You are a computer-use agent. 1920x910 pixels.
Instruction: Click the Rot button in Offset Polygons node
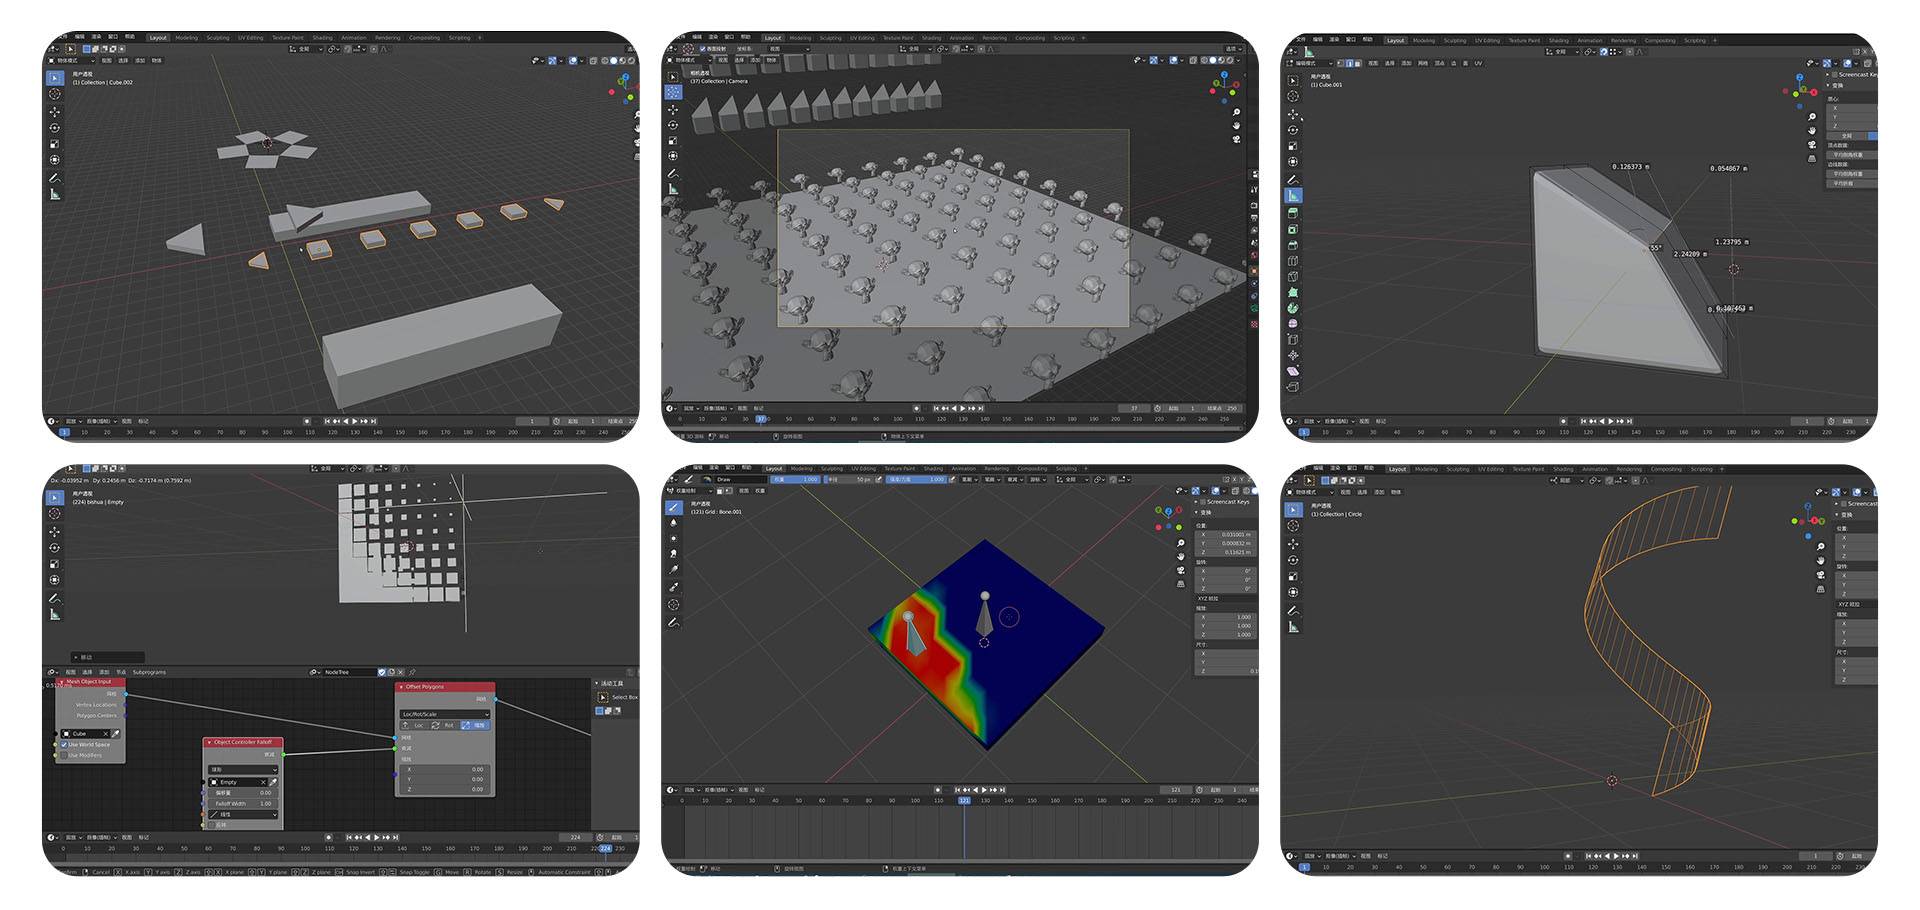(445, 725)
